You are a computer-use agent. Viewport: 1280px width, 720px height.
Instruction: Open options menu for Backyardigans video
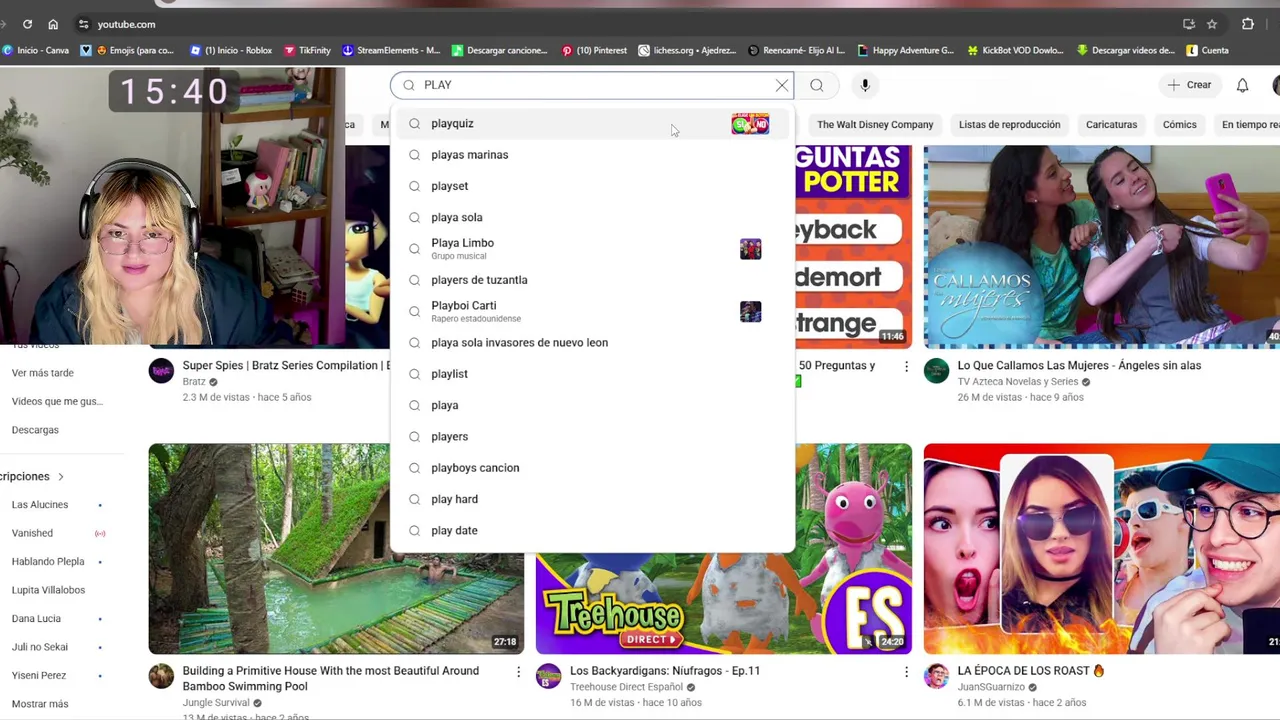pyautogui.click(x=906, y=673)
